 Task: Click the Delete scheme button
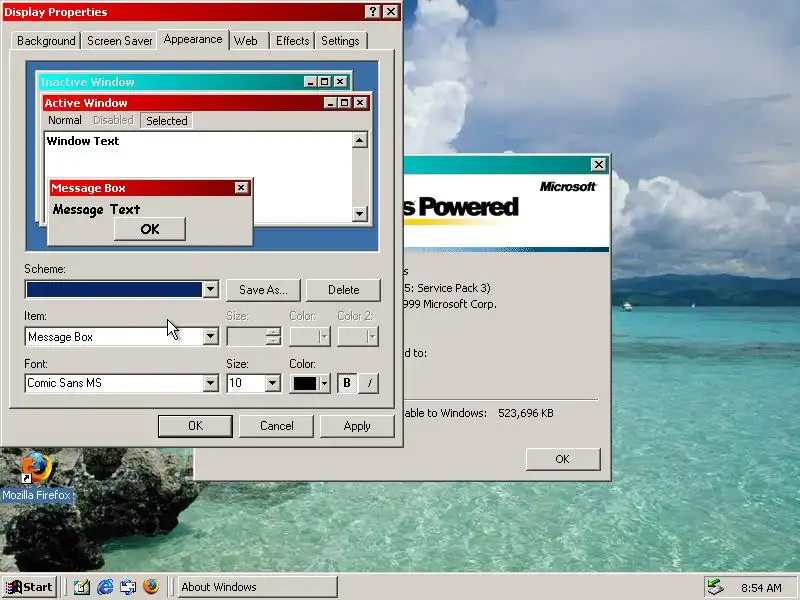[x=343, y=290]
